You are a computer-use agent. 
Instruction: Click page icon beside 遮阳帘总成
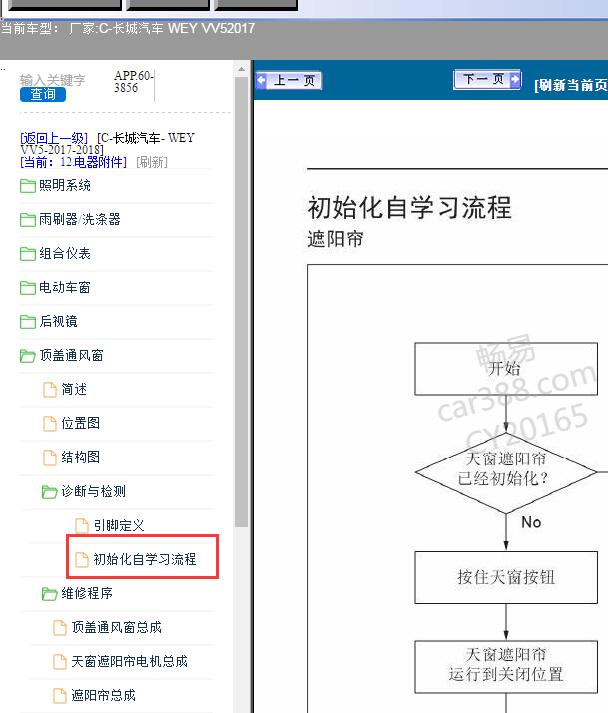point(60,696)
